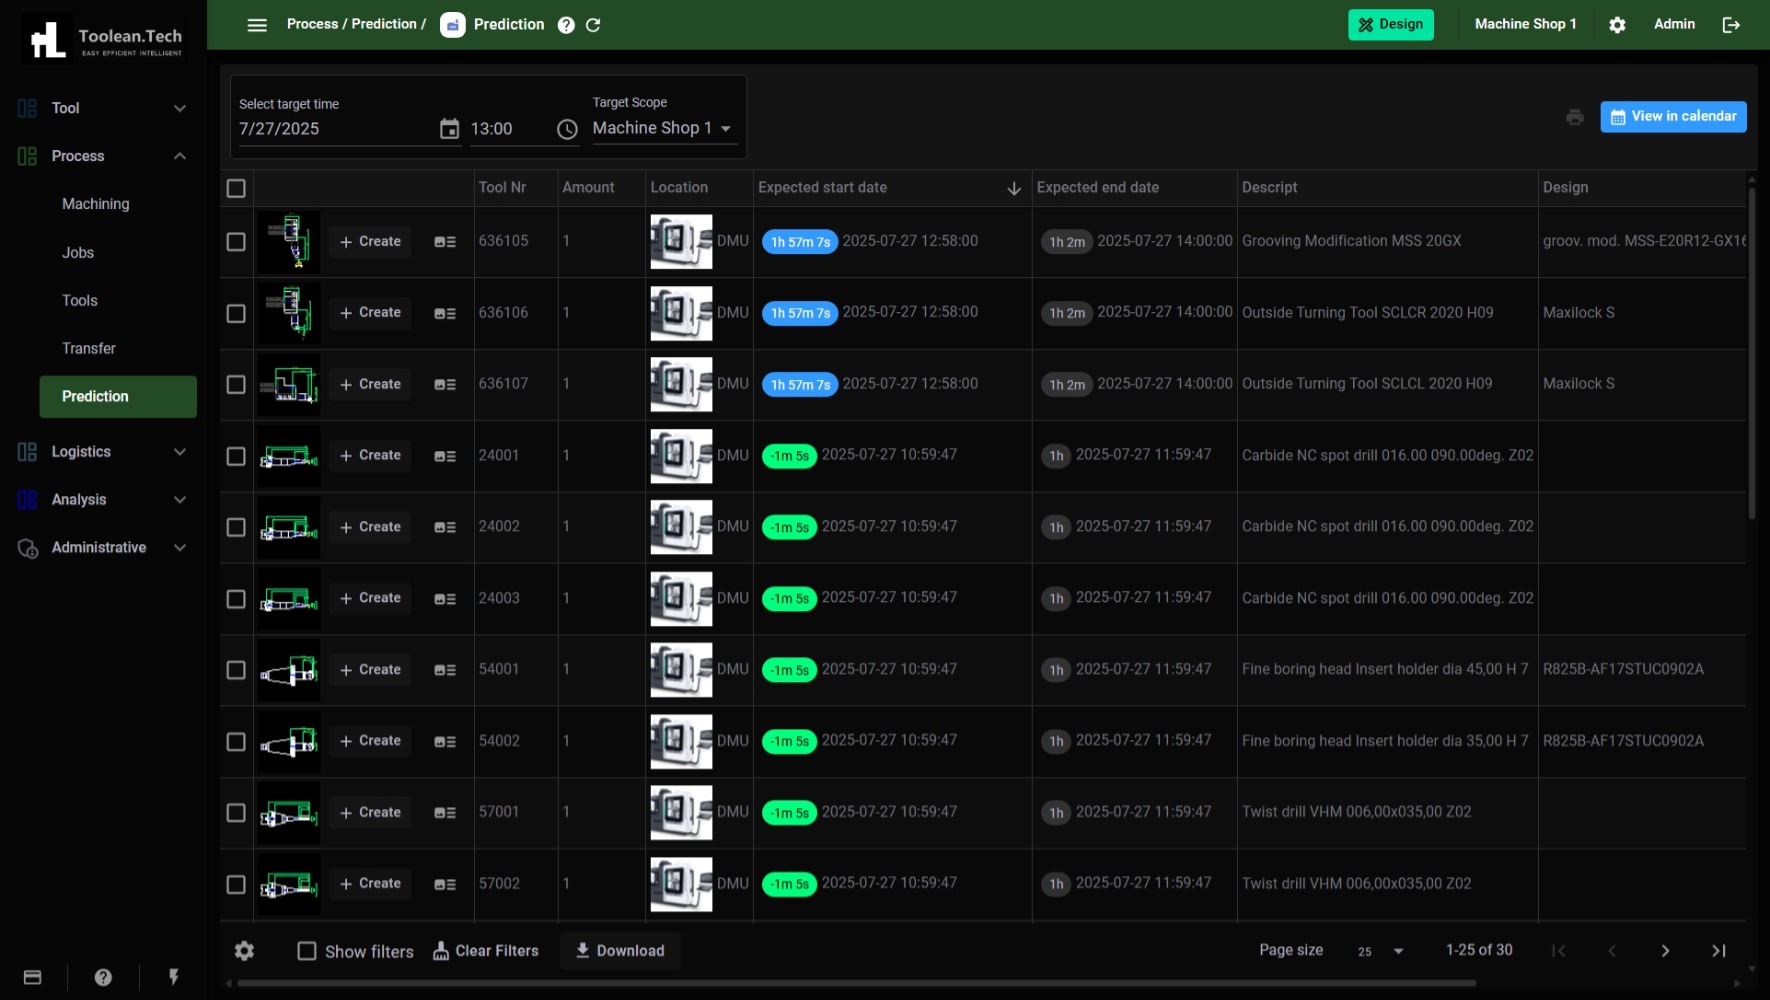This screenshot has height=1000, width=1770.
Task: Enable the Show filters checkbox
Action: click(x=307, y=951)
